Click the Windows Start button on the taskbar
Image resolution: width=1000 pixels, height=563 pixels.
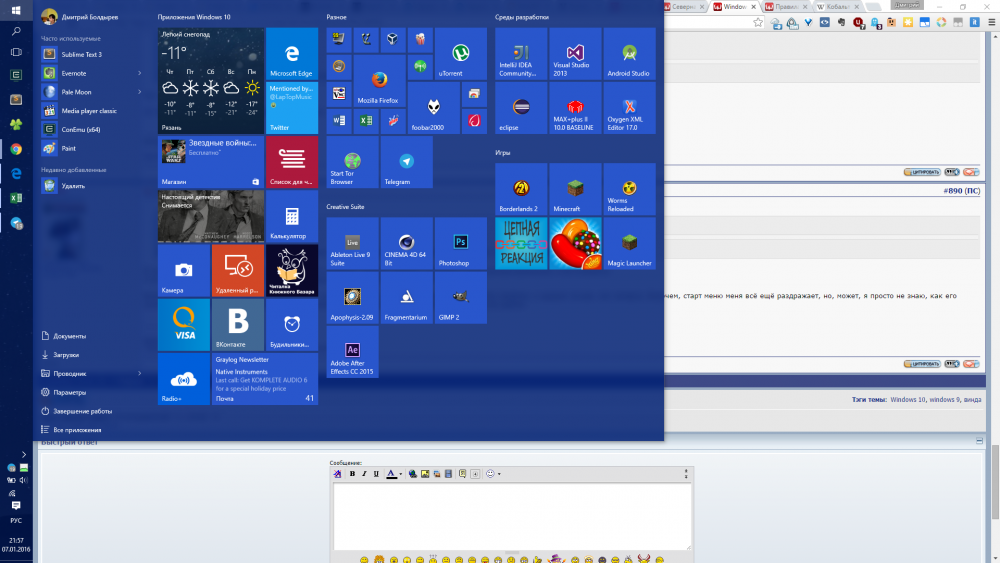tap(16, 10)
